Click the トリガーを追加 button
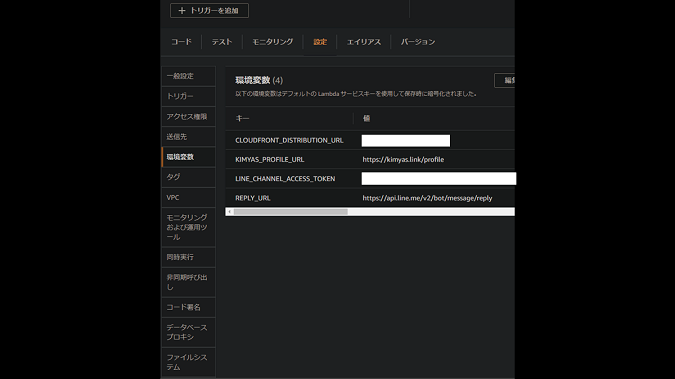Screen dimensions: 675x379 209,10
